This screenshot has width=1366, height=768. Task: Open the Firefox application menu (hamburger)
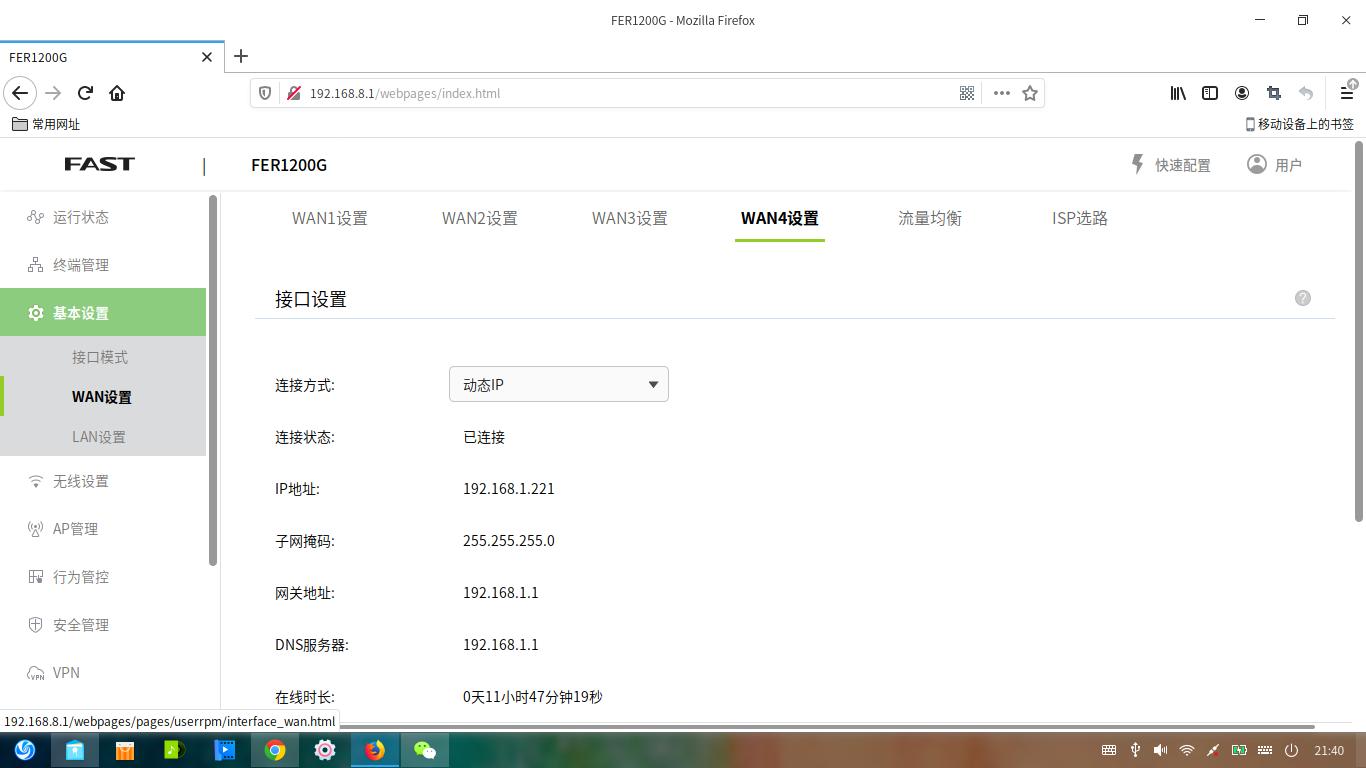(1346, 93)
